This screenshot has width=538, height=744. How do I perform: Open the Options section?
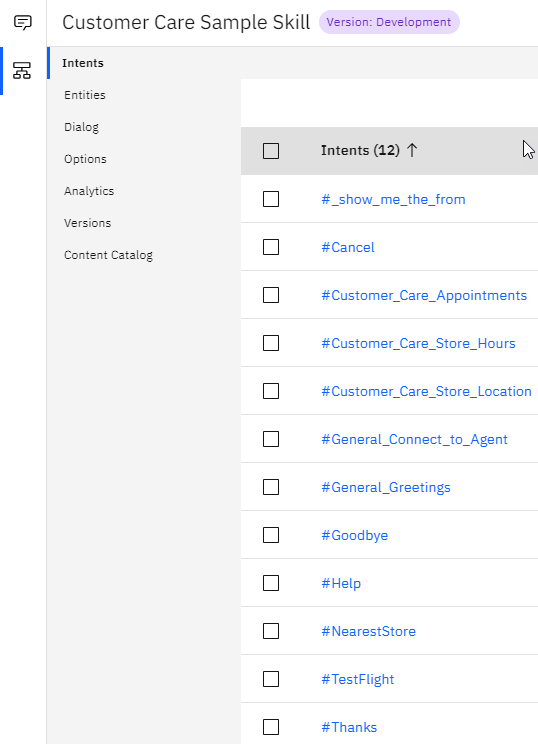[85, 159]
